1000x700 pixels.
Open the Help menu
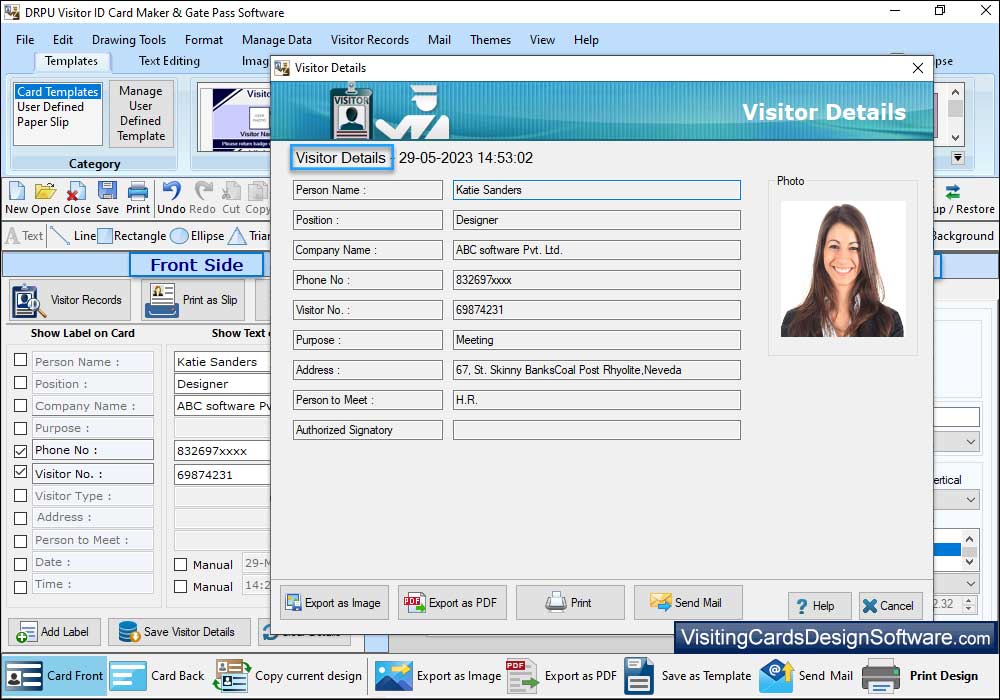click(586, 40)
